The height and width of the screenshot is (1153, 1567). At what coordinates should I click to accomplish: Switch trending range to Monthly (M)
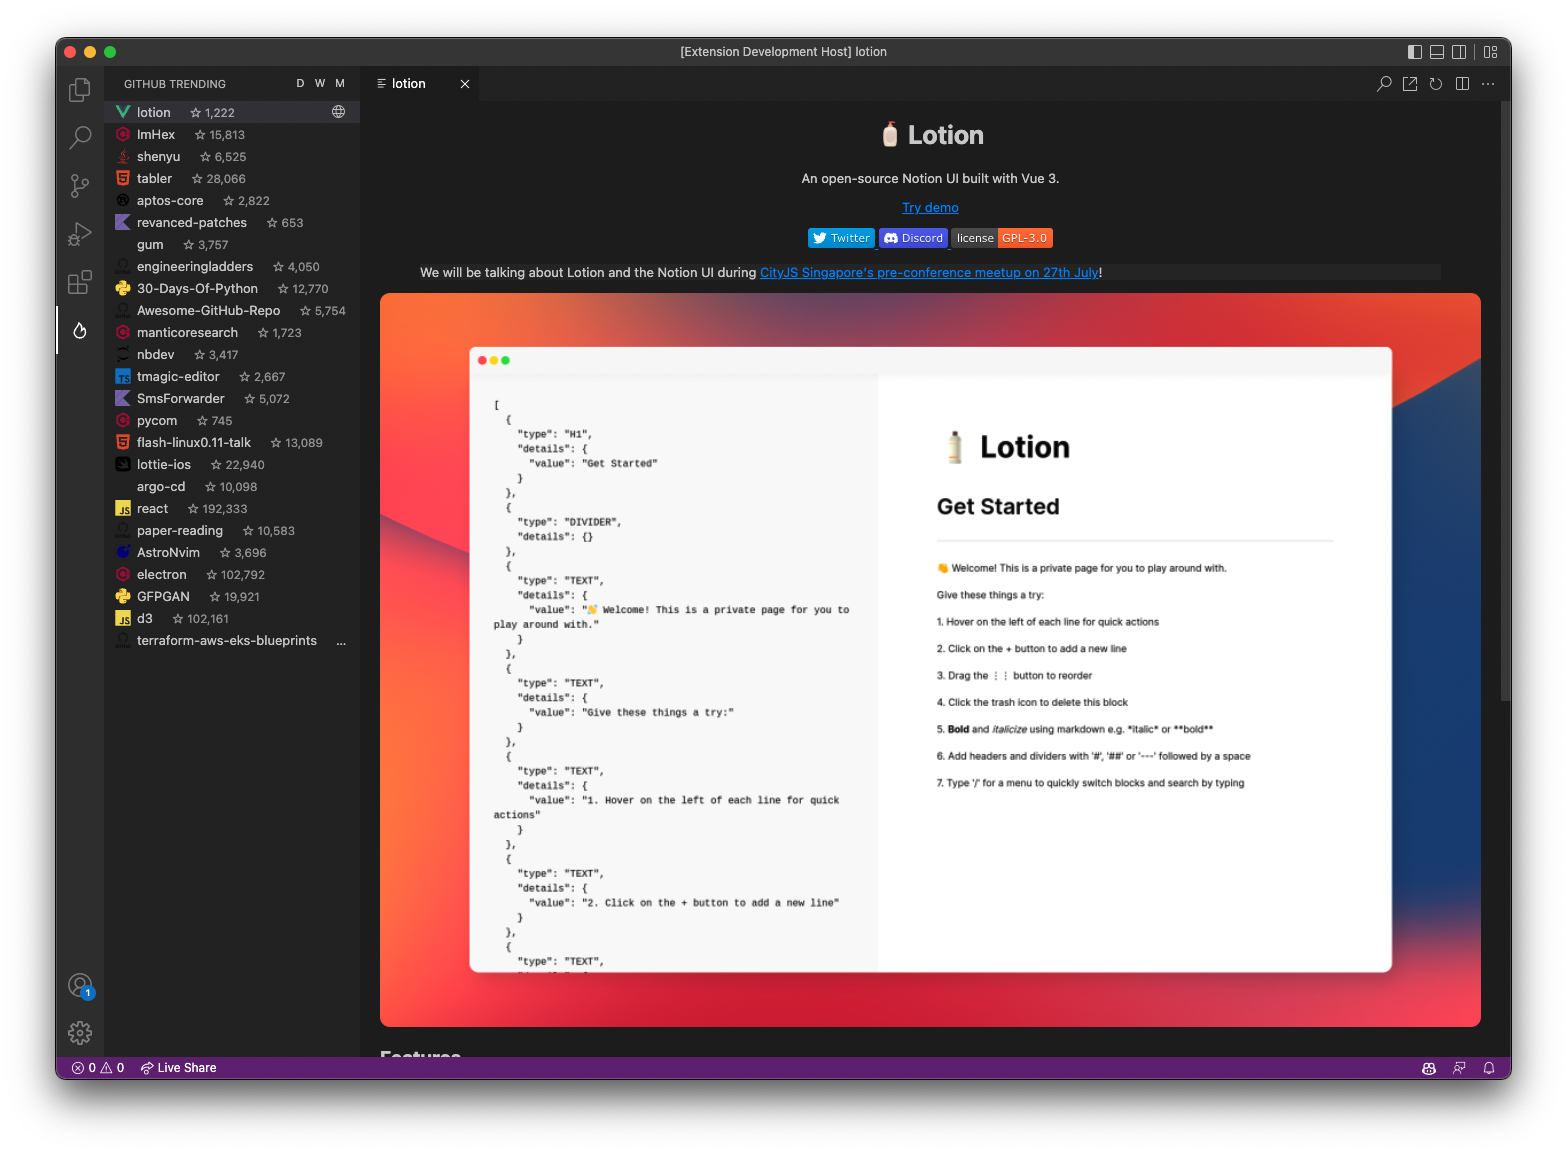(x=340, y=84)
